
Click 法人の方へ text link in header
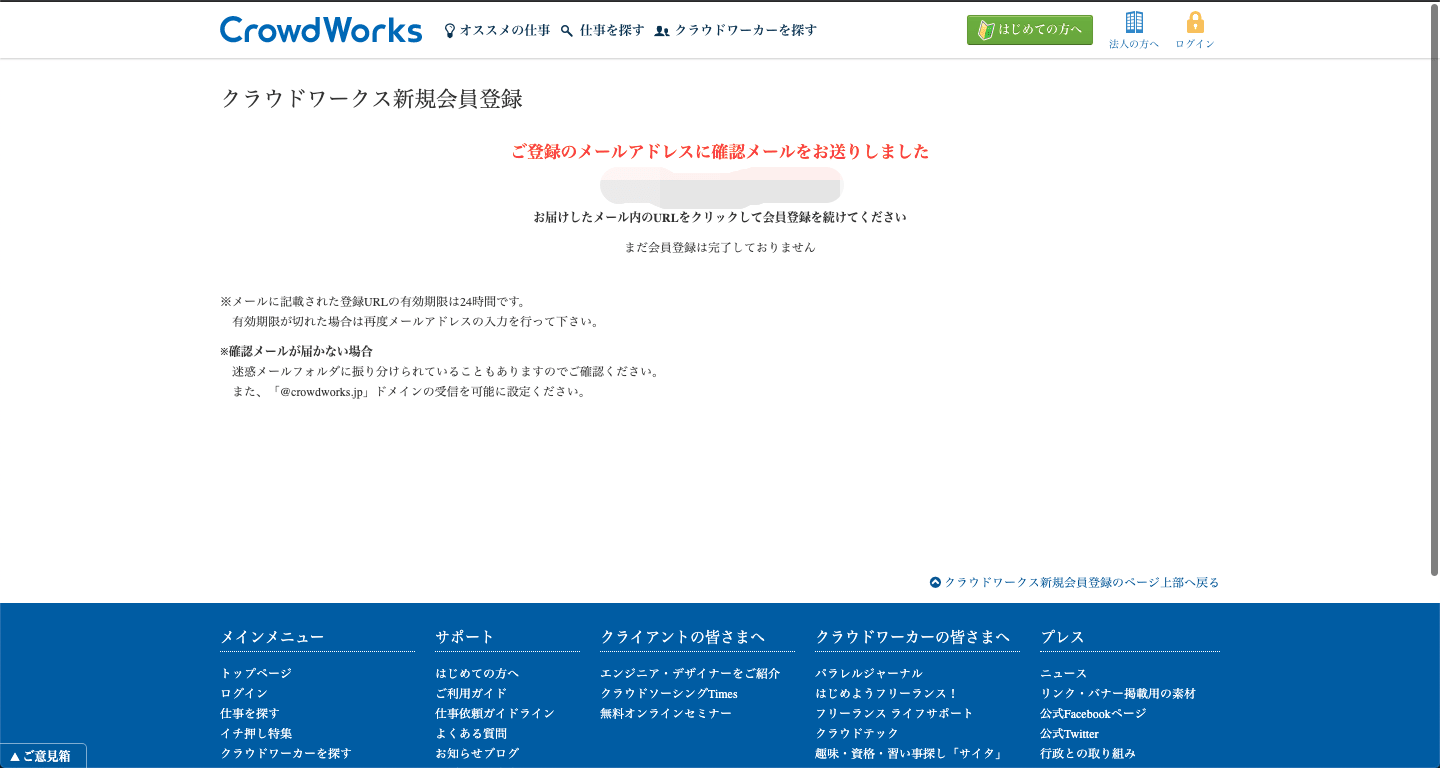(1134, 44)
